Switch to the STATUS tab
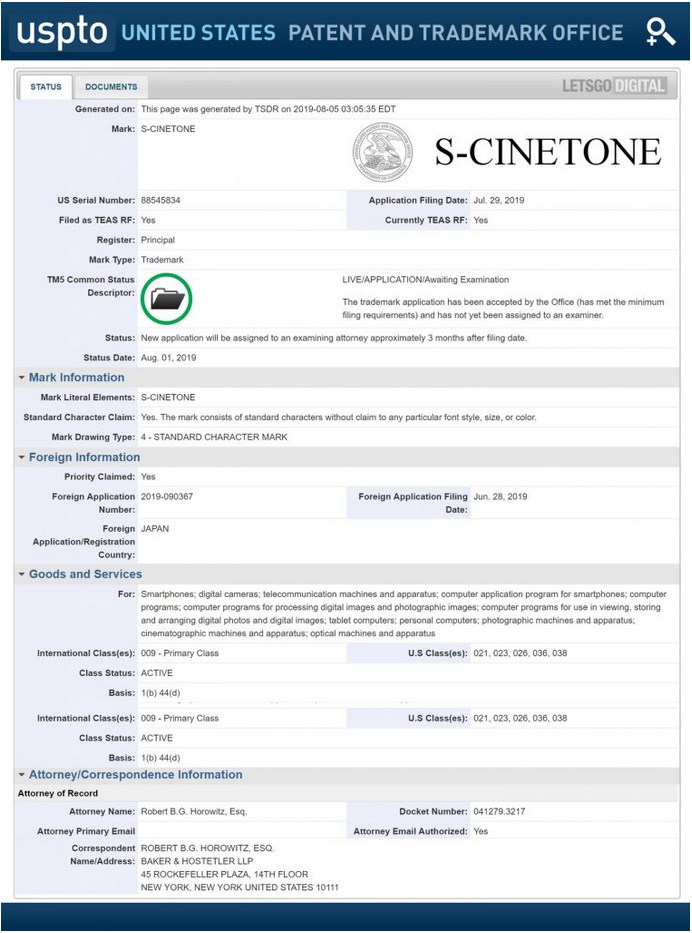 (46, 87)
